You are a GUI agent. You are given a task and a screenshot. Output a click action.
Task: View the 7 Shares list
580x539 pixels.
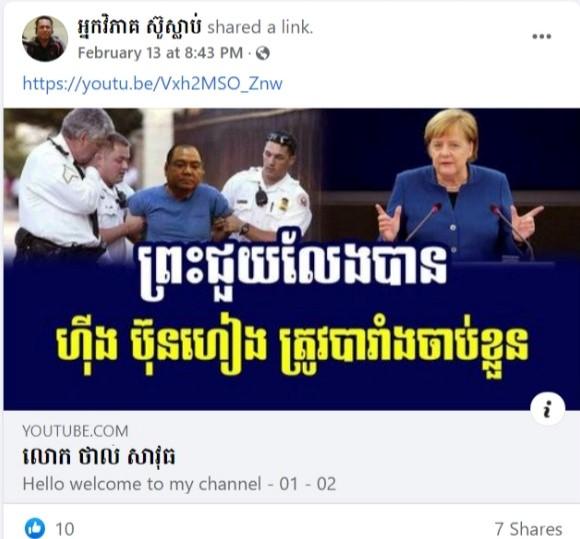(x=528, y=529)
